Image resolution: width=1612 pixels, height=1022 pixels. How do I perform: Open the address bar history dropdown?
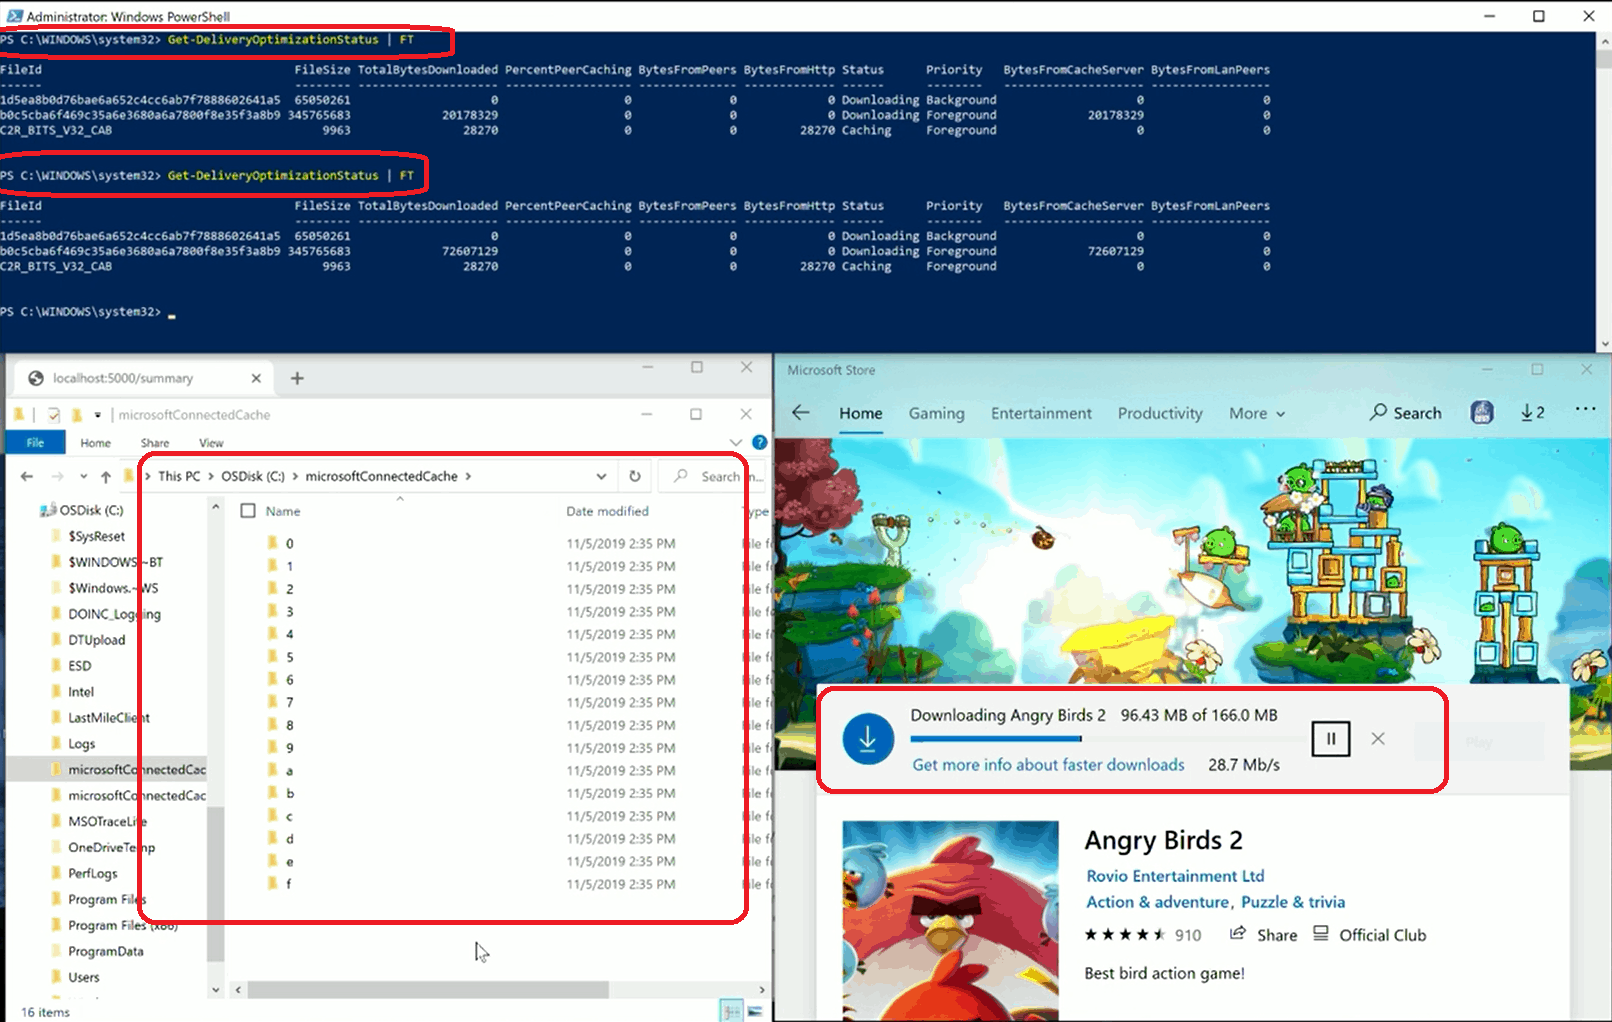601,476
